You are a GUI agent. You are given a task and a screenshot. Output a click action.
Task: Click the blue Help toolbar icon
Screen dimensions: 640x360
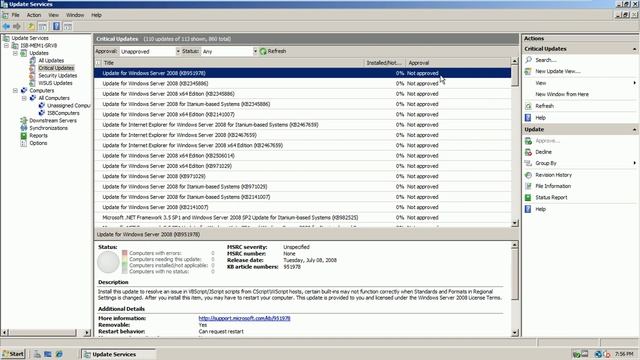point(56,27)
